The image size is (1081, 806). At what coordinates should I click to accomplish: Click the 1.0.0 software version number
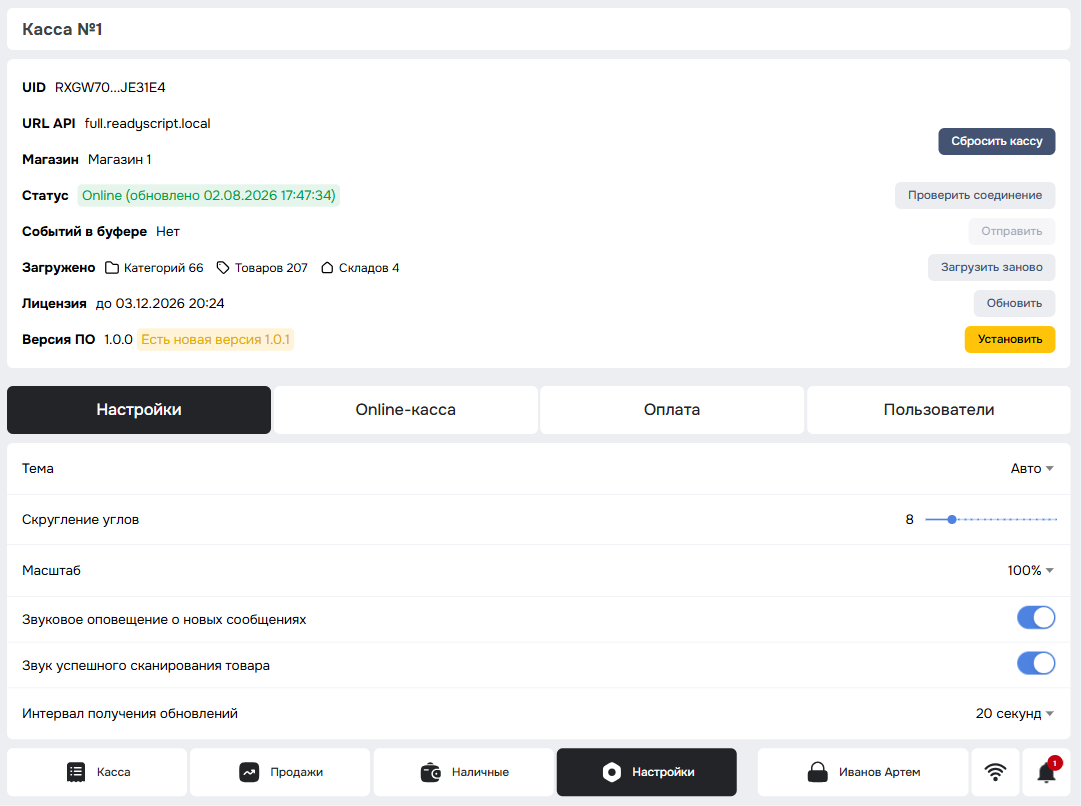118,339
